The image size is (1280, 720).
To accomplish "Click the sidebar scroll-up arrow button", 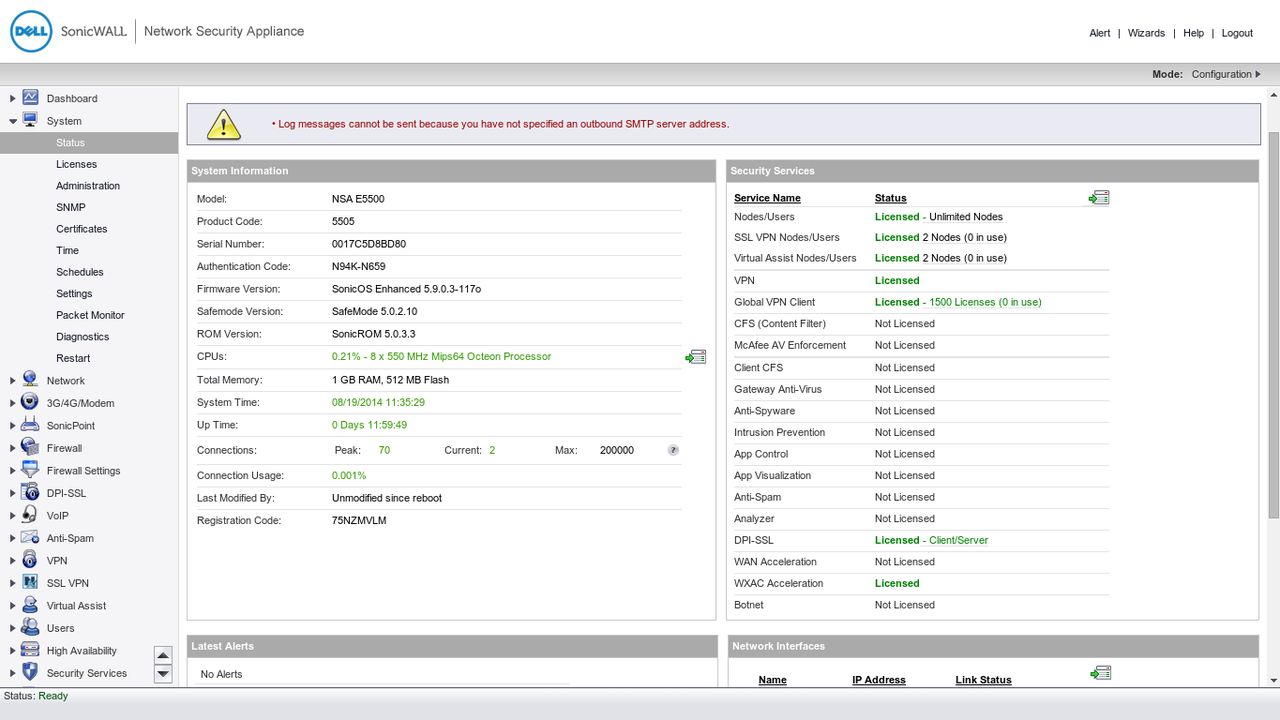I will click(x=163, y=655).
